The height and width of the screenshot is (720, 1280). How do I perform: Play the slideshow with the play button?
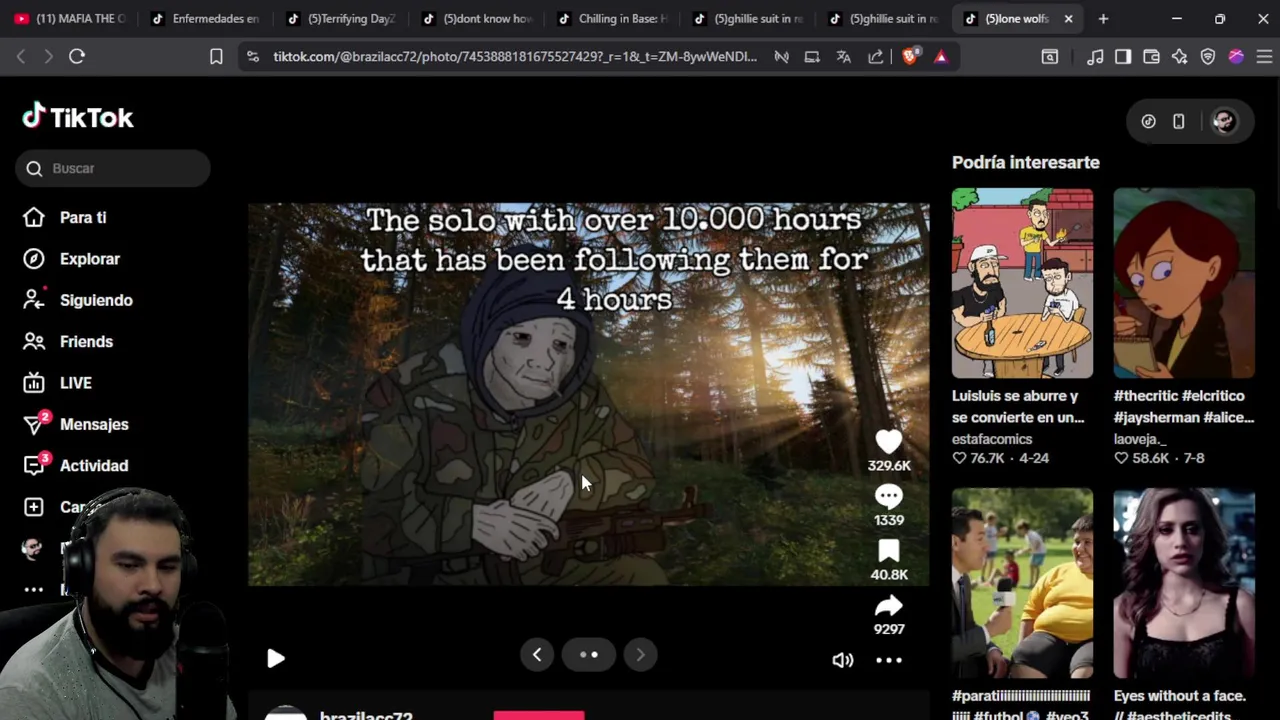coord(276,658)
